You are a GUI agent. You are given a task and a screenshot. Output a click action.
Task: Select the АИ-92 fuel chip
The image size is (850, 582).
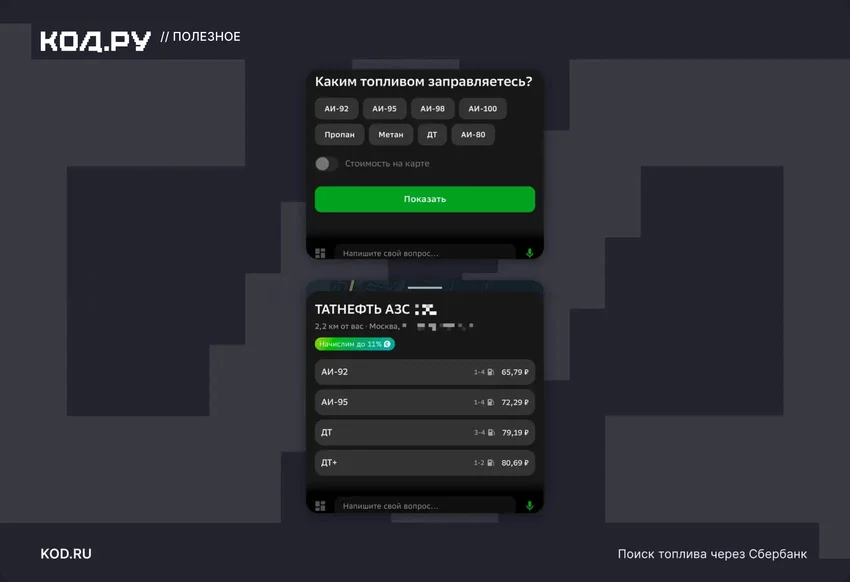coord(336,108)
